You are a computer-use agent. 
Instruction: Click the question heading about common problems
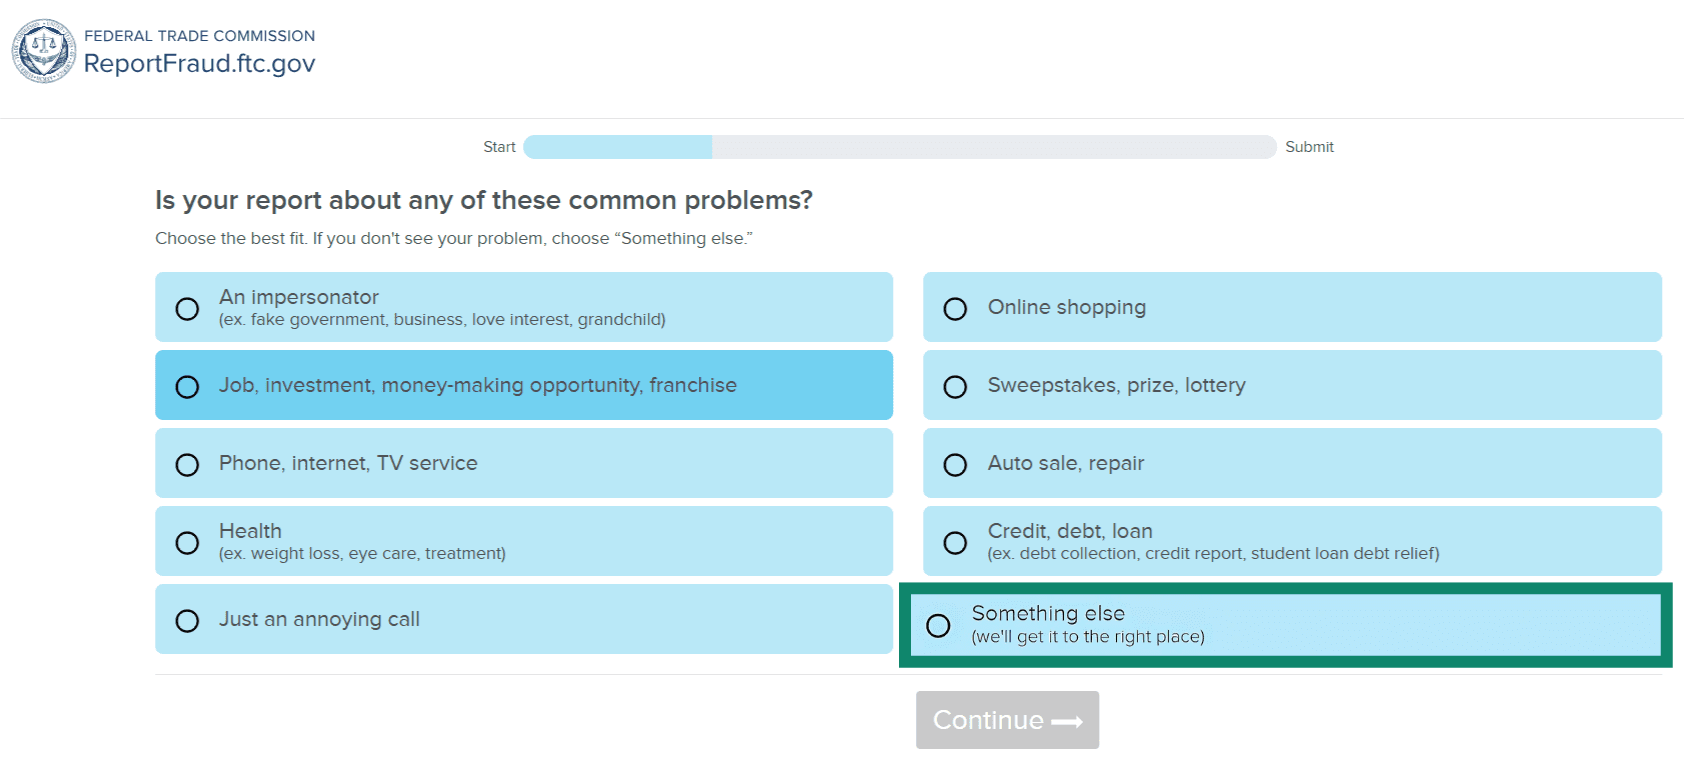(484, 200)
